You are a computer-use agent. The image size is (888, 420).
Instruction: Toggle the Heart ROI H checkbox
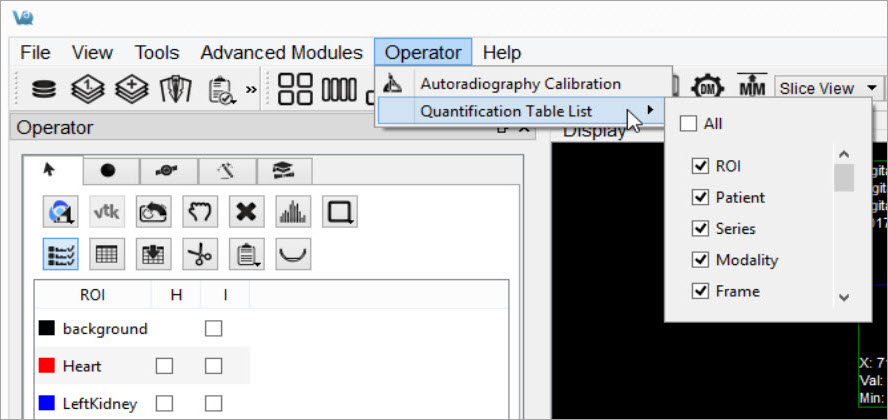164,366
